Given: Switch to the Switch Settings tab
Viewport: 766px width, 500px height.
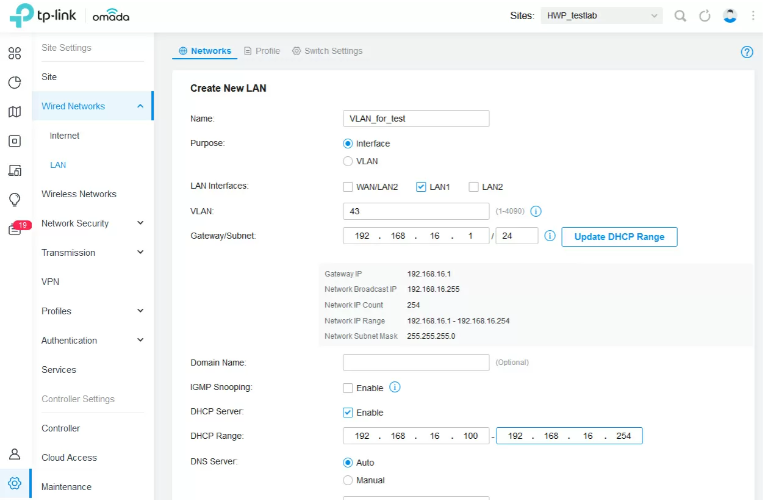Looking at the screenshot, I should coord(327,51).
